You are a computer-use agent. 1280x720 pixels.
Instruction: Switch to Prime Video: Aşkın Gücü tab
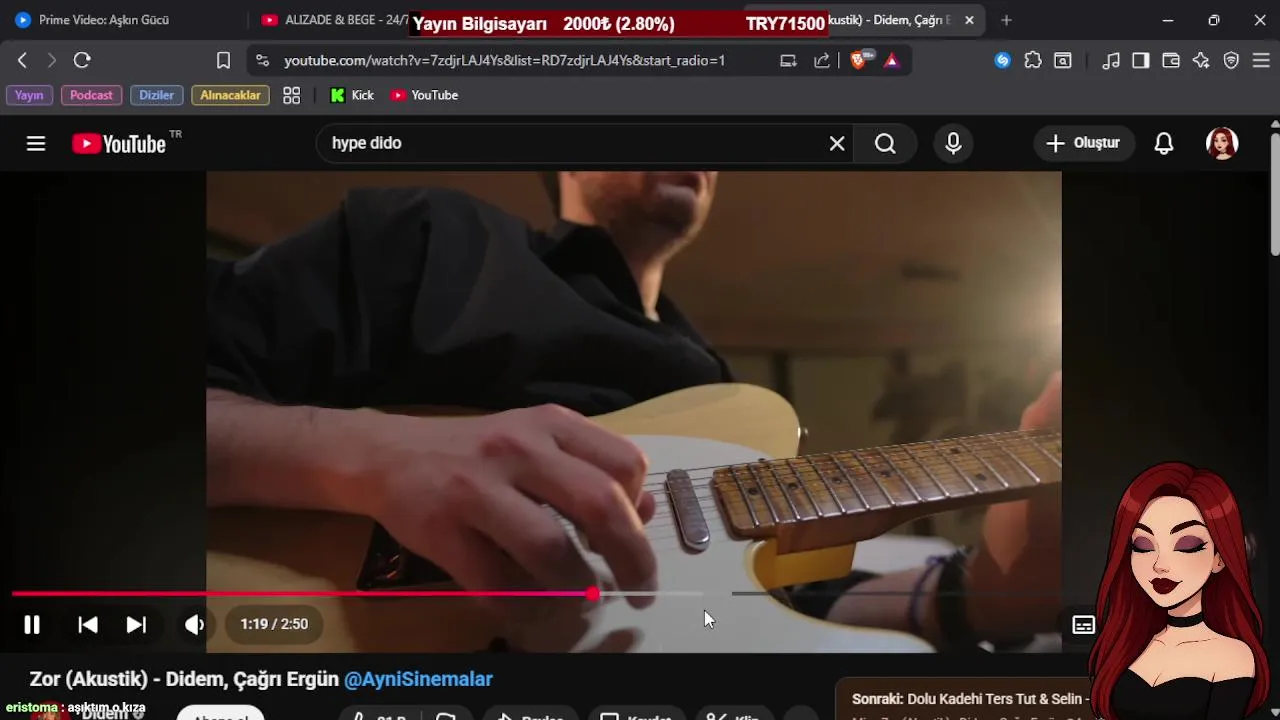click(x=122, y=20)
